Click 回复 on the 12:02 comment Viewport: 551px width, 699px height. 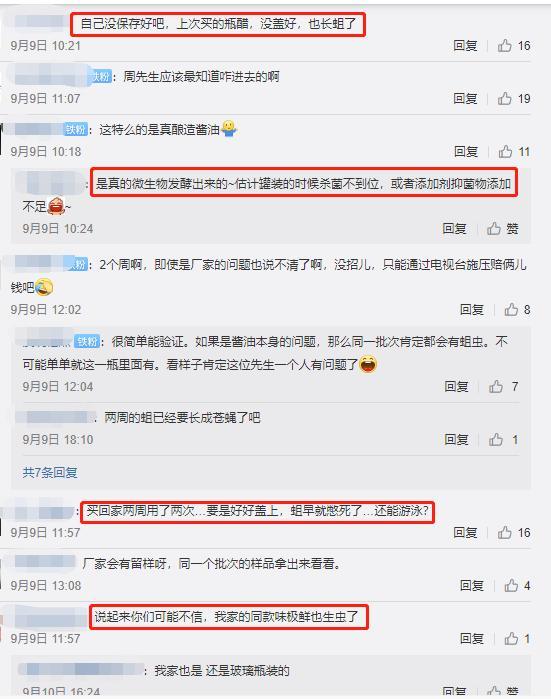click(x=472, y=310)
